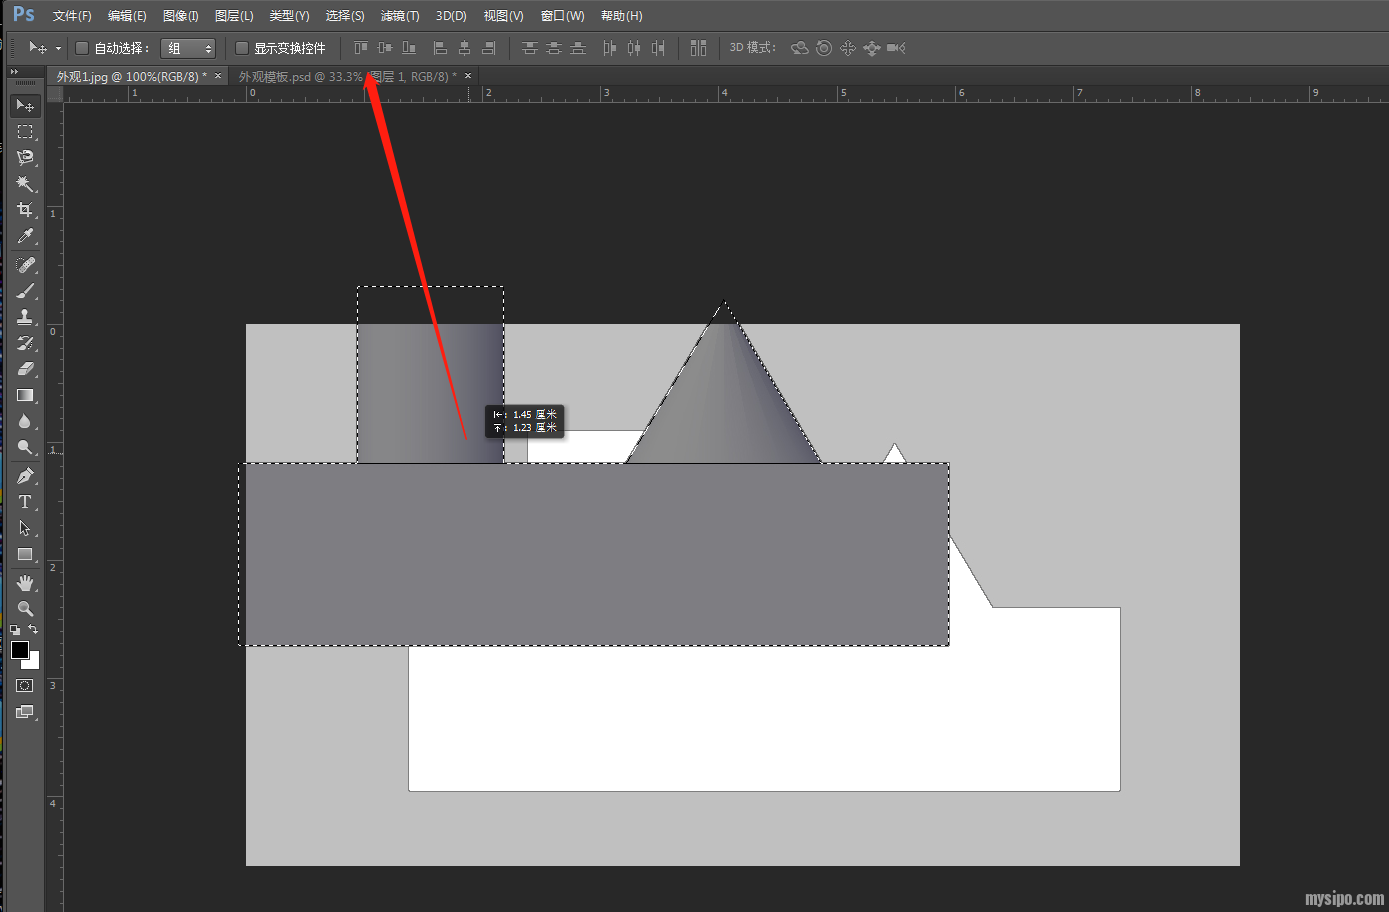
Task: Open the 组 auto-select dropdown
Action: 188,48
